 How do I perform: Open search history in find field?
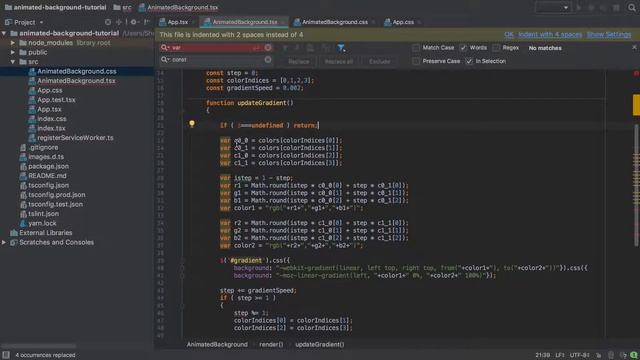tap(165, 47)
